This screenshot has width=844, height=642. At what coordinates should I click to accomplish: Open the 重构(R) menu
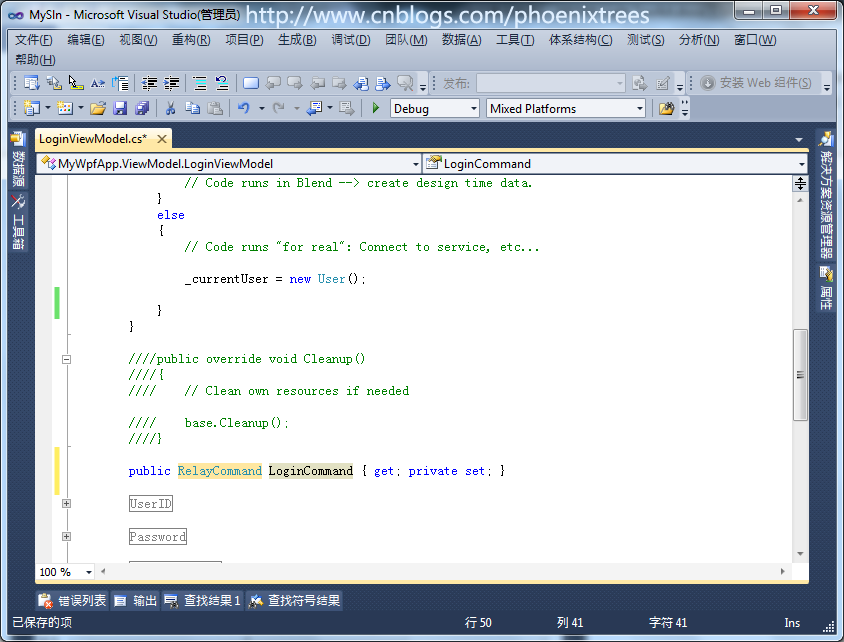click(x=191, y=40)
